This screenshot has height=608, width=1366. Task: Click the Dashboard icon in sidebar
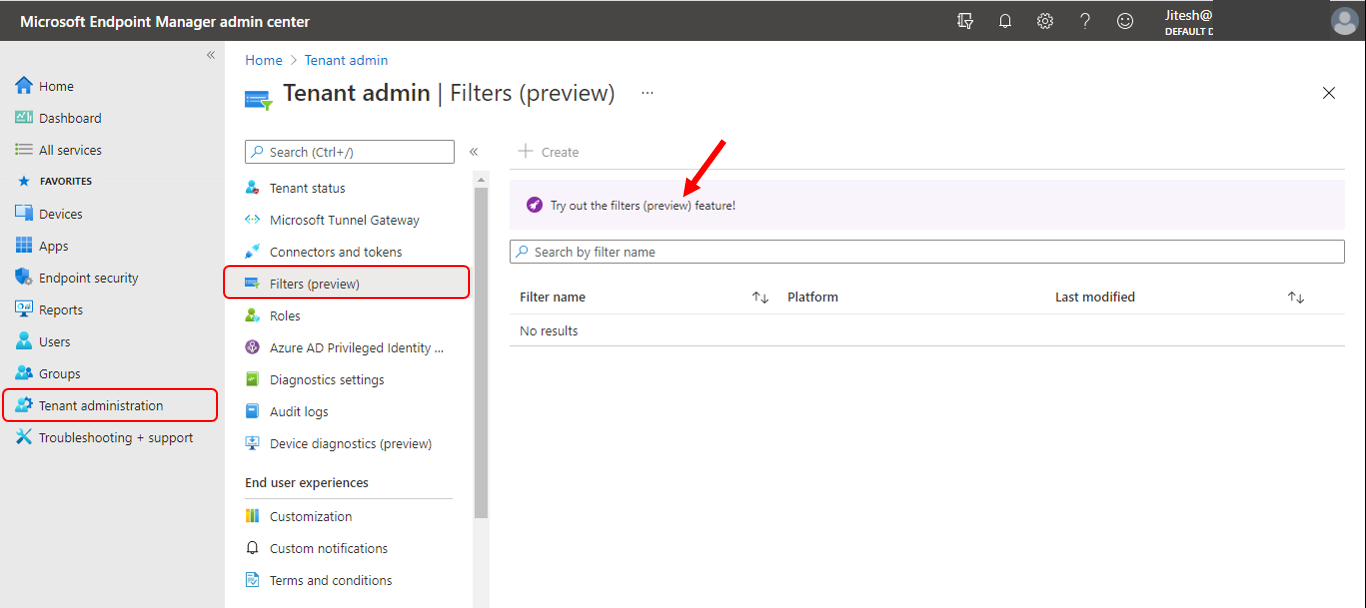pos(24,118)
